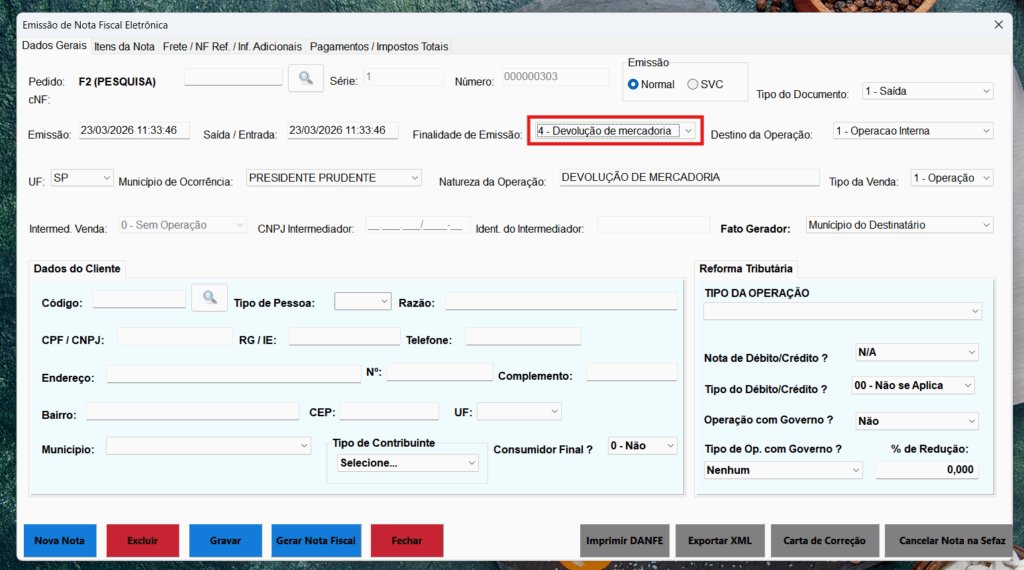Open the Pagamentos / Impostos Totais tab
Screen dimensions: 1024x570
coord(379,46)
